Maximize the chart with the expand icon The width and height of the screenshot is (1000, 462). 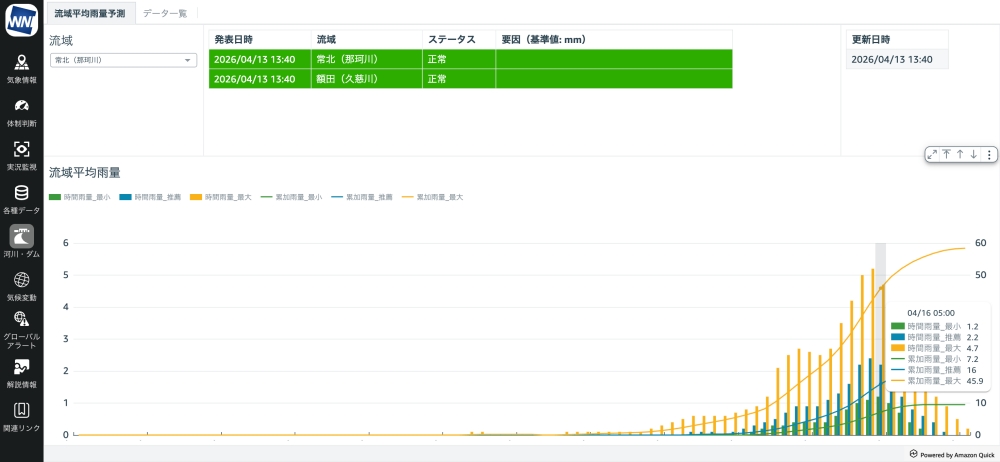point(932,154)
